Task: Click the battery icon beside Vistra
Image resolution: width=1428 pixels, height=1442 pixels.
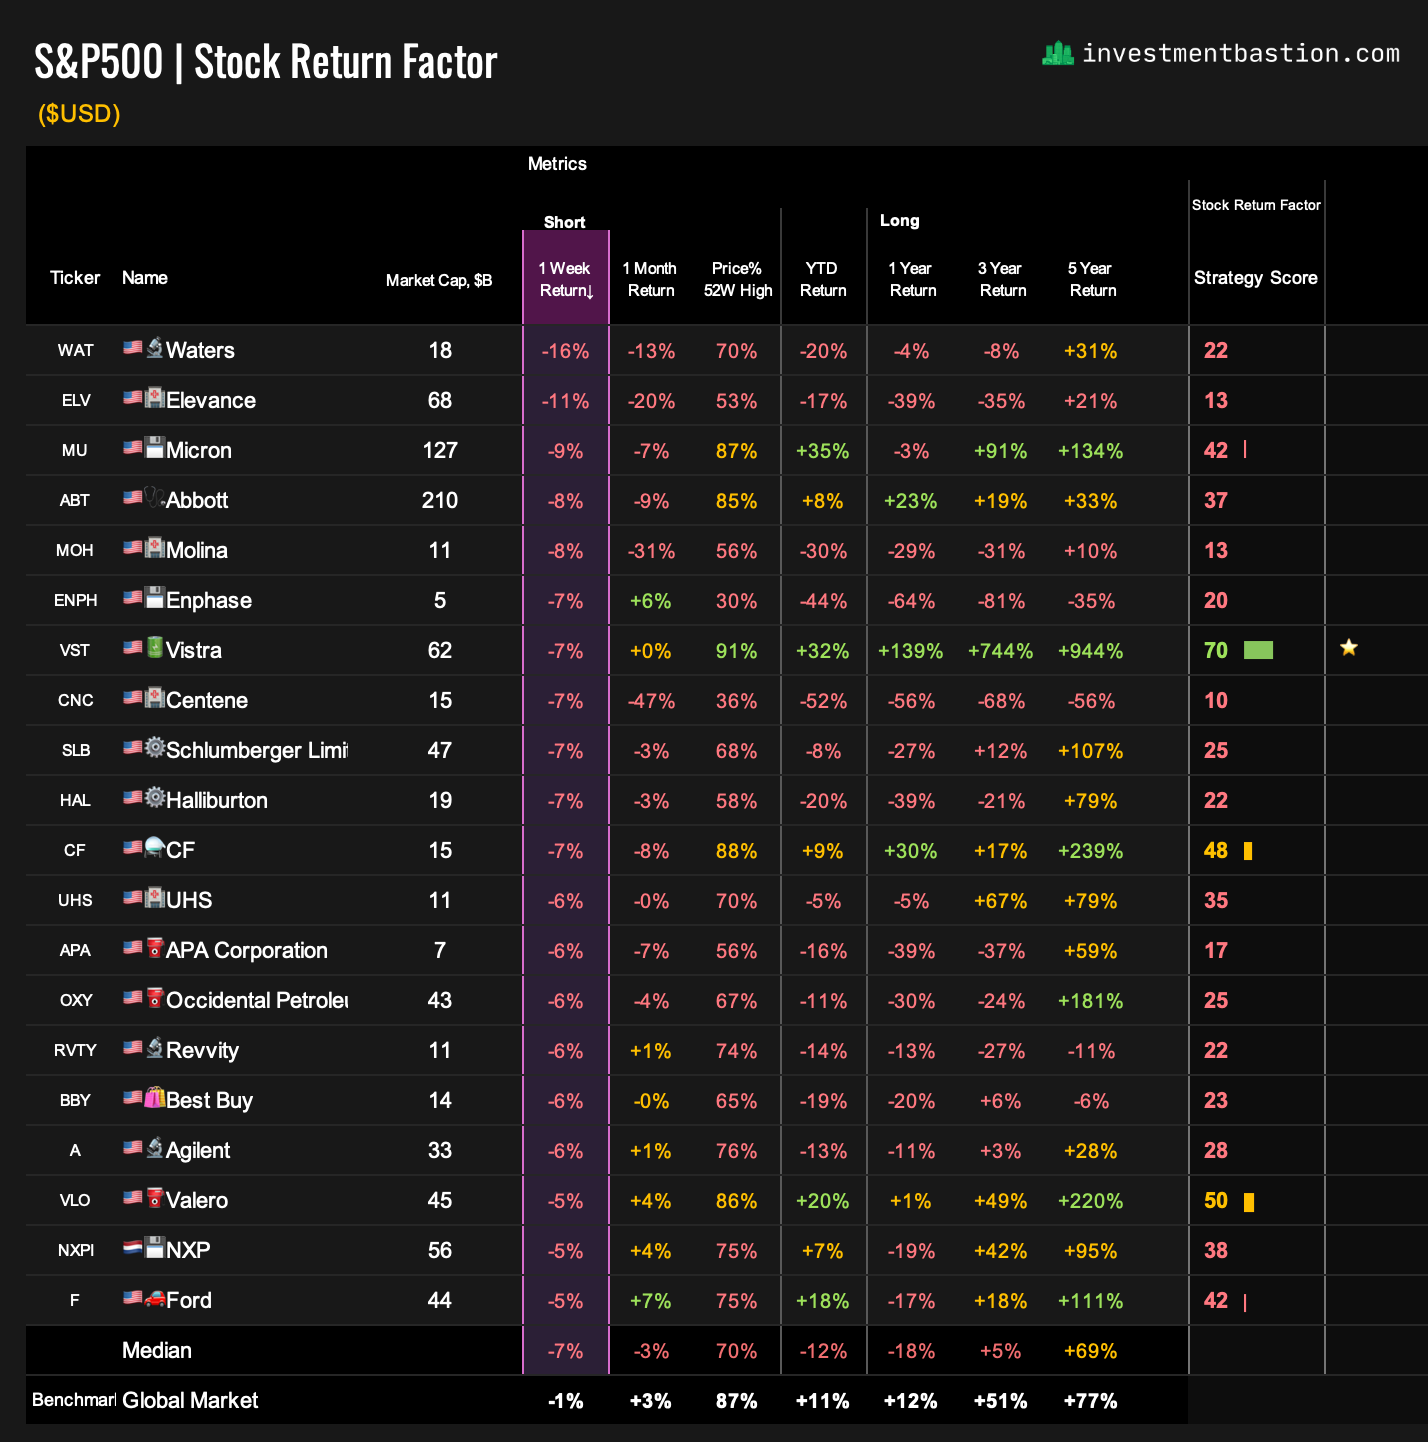Action: 155,648
